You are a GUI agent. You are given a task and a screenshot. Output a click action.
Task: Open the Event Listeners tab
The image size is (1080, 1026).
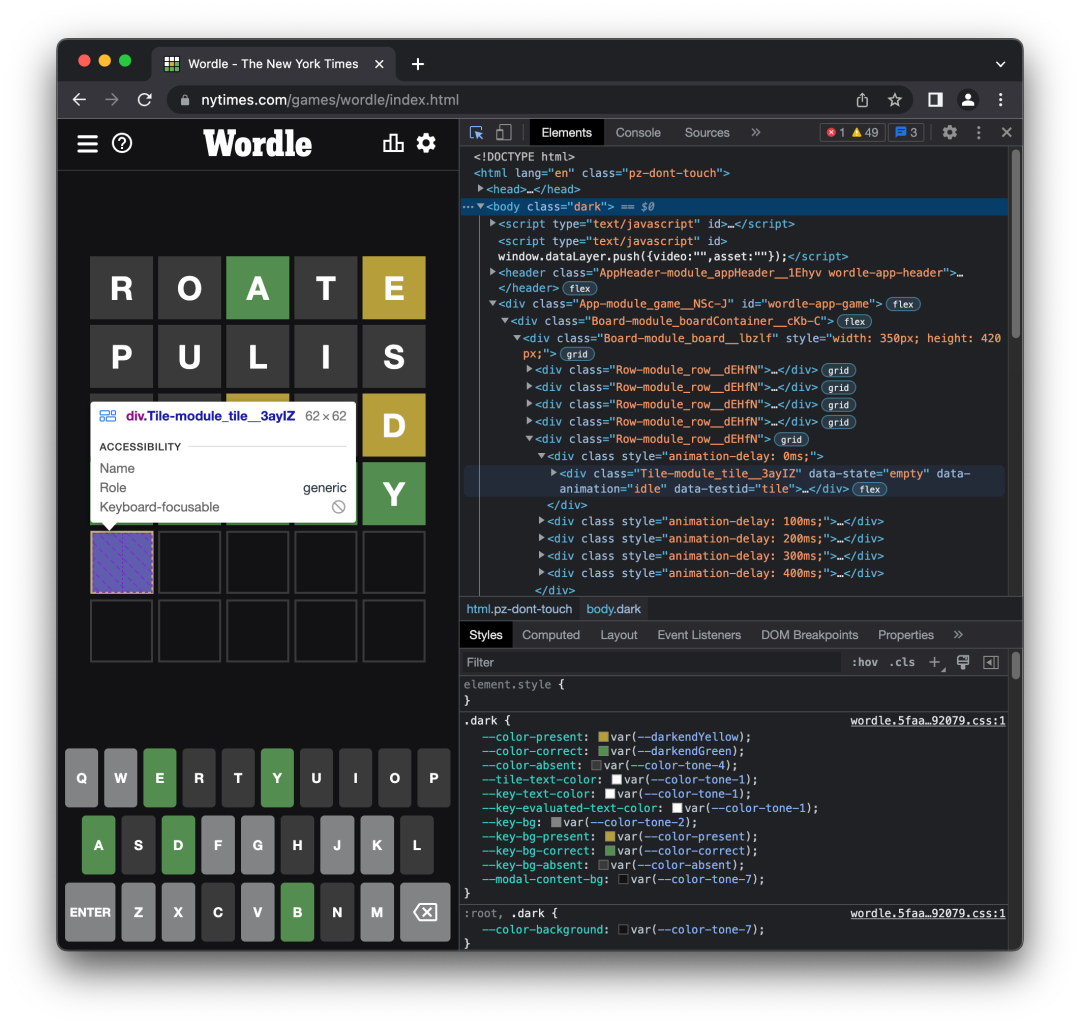[x=699, y=635]
